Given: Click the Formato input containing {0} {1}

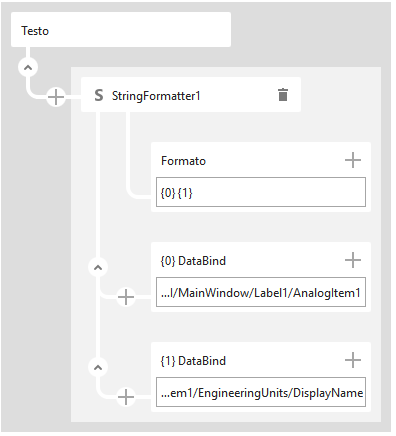Looking at the screenshot, I should [261, 192].
